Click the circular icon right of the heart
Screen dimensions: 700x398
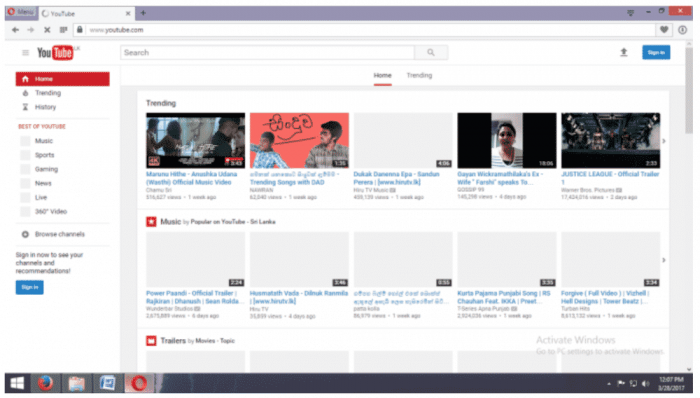pos(683,30)
